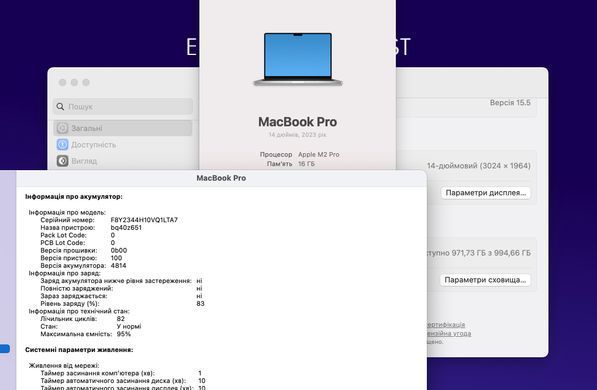Click the 14-дюймовий (3024 × 1964) display text
Viewport: 597px width, 390px height.
pyautogui.click(x=479, y=166)
